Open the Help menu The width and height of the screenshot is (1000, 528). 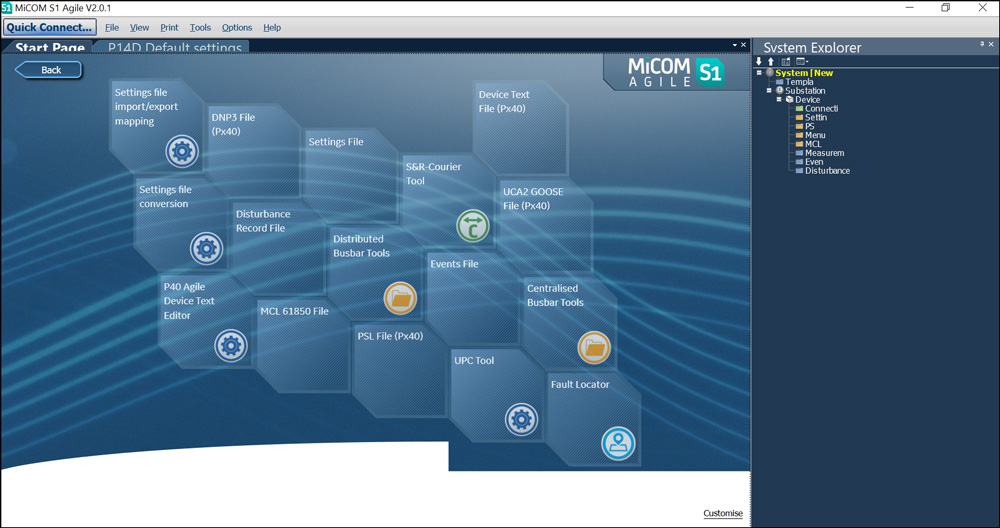(272, 27)
